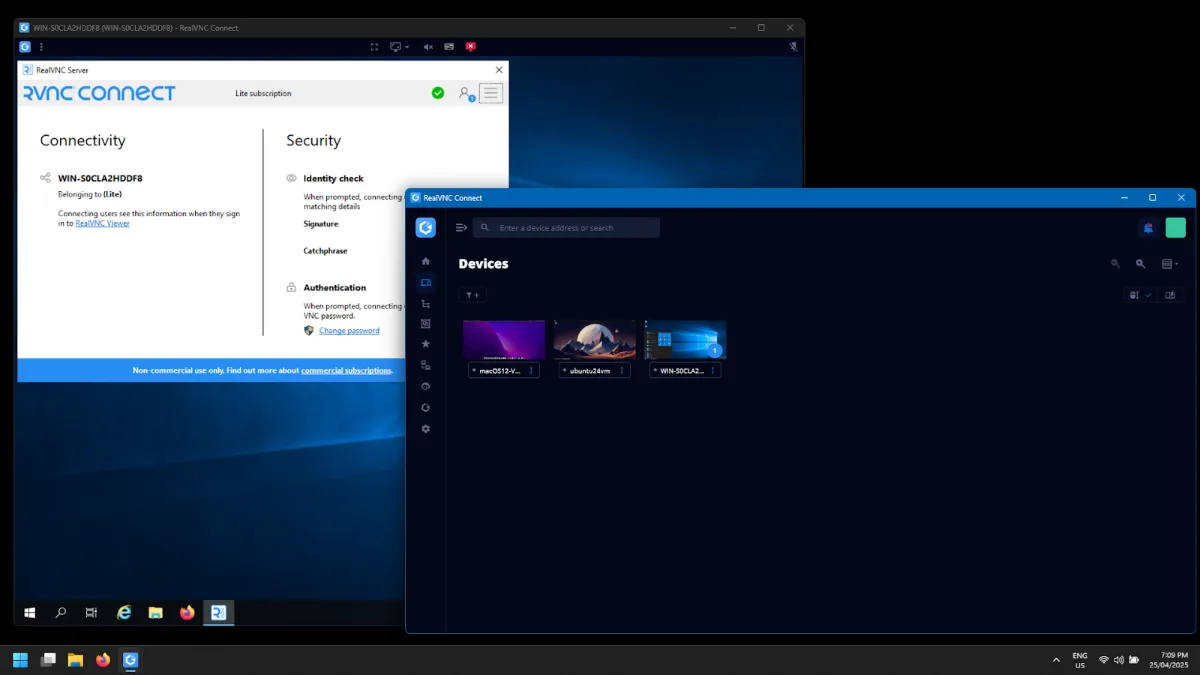Open the ubuntu24vm device thumbnail

click(x=595, y=340)
